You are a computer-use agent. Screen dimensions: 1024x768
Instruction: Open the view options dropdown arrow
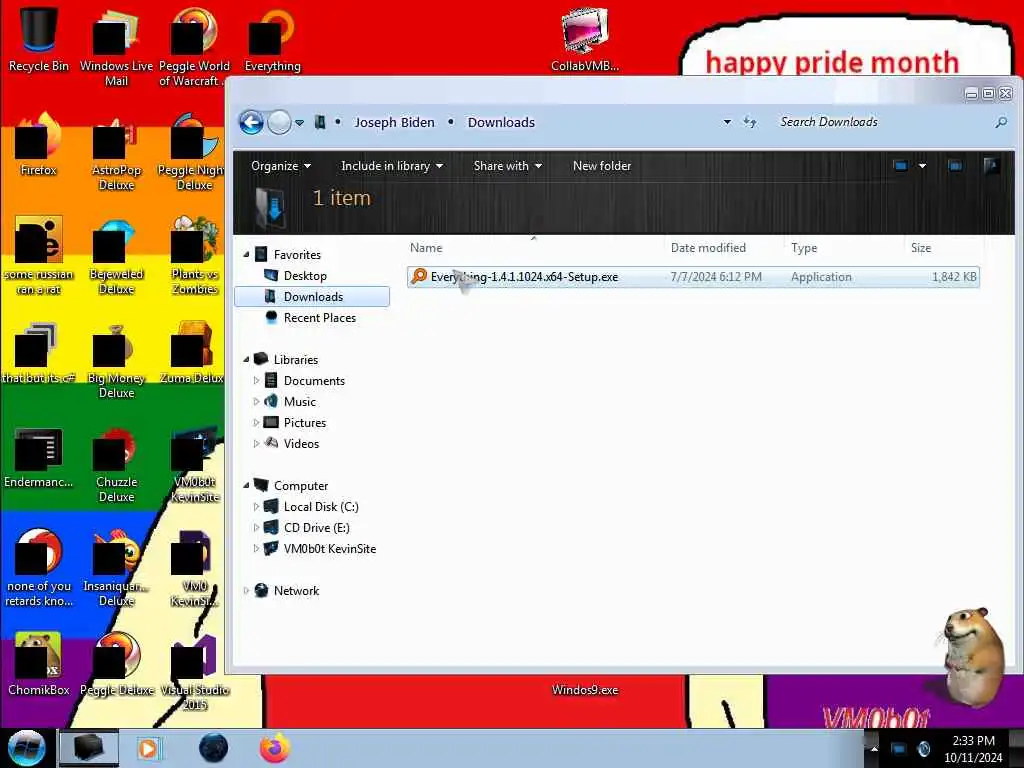[x=922, y=166]
